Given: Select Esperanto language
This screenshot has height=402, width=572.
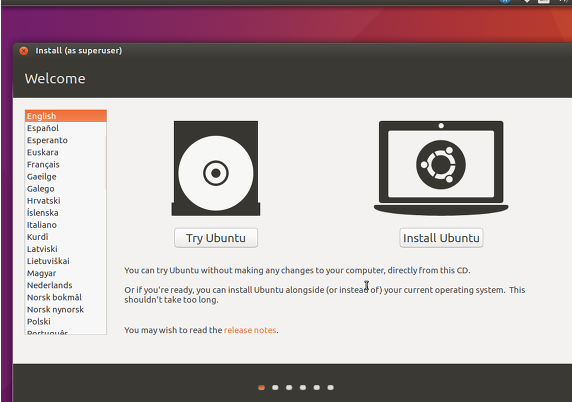Looking at the screenshot, I should click(x=66, y=140).
